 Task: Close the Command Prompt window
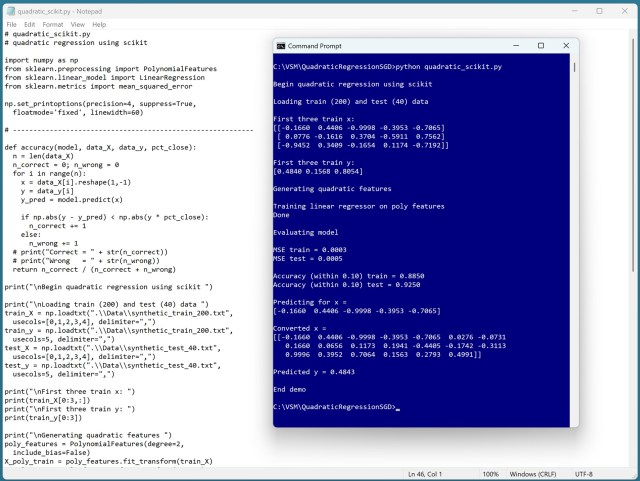567,46
